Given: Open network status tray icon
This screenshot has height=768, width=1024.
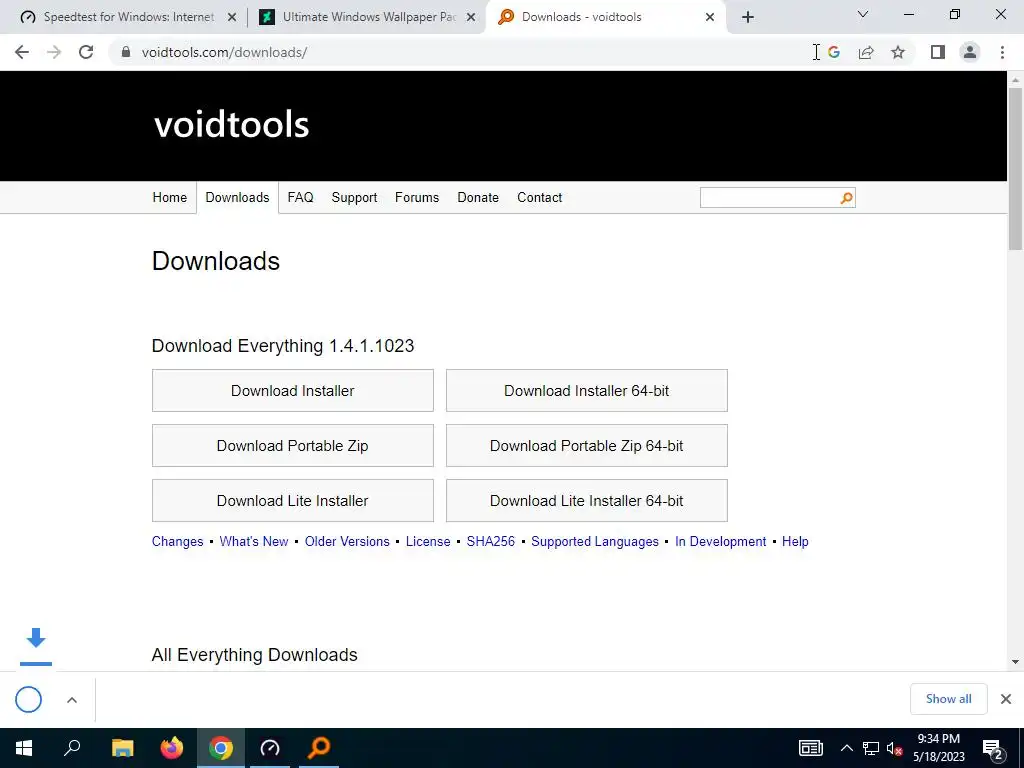Looking at the screenshot, I should tap(871, 748).
